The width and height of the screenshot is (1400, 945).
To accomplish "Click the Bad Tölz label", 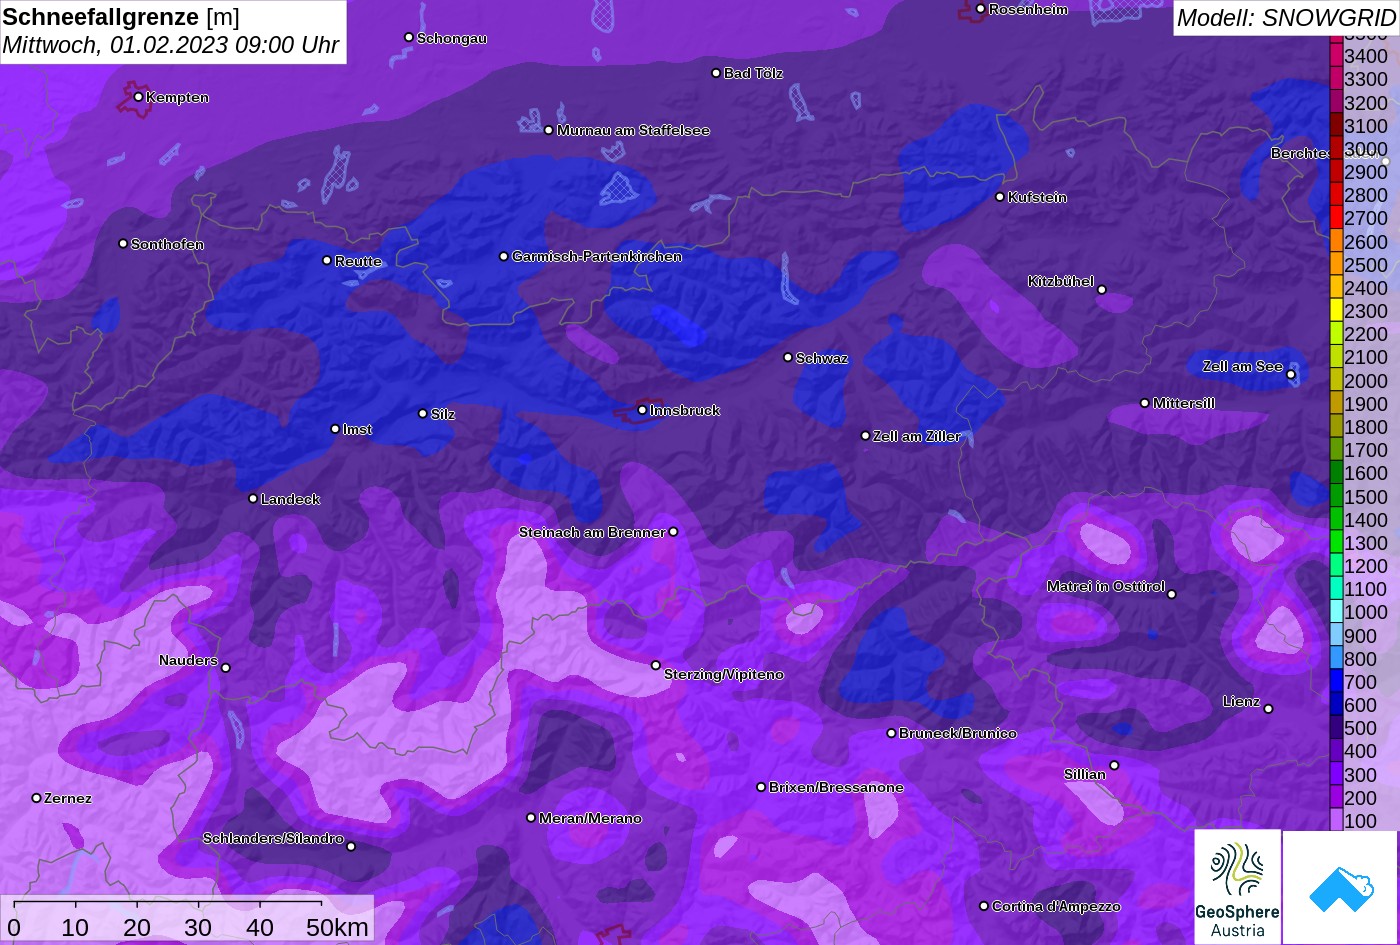I will click(x=753, y=73).
